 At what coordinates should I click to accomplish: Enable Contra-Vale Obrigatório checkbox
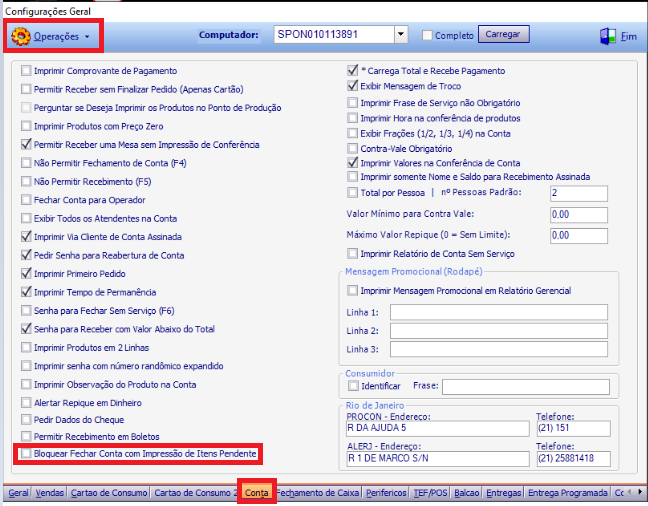click(353, 148)
